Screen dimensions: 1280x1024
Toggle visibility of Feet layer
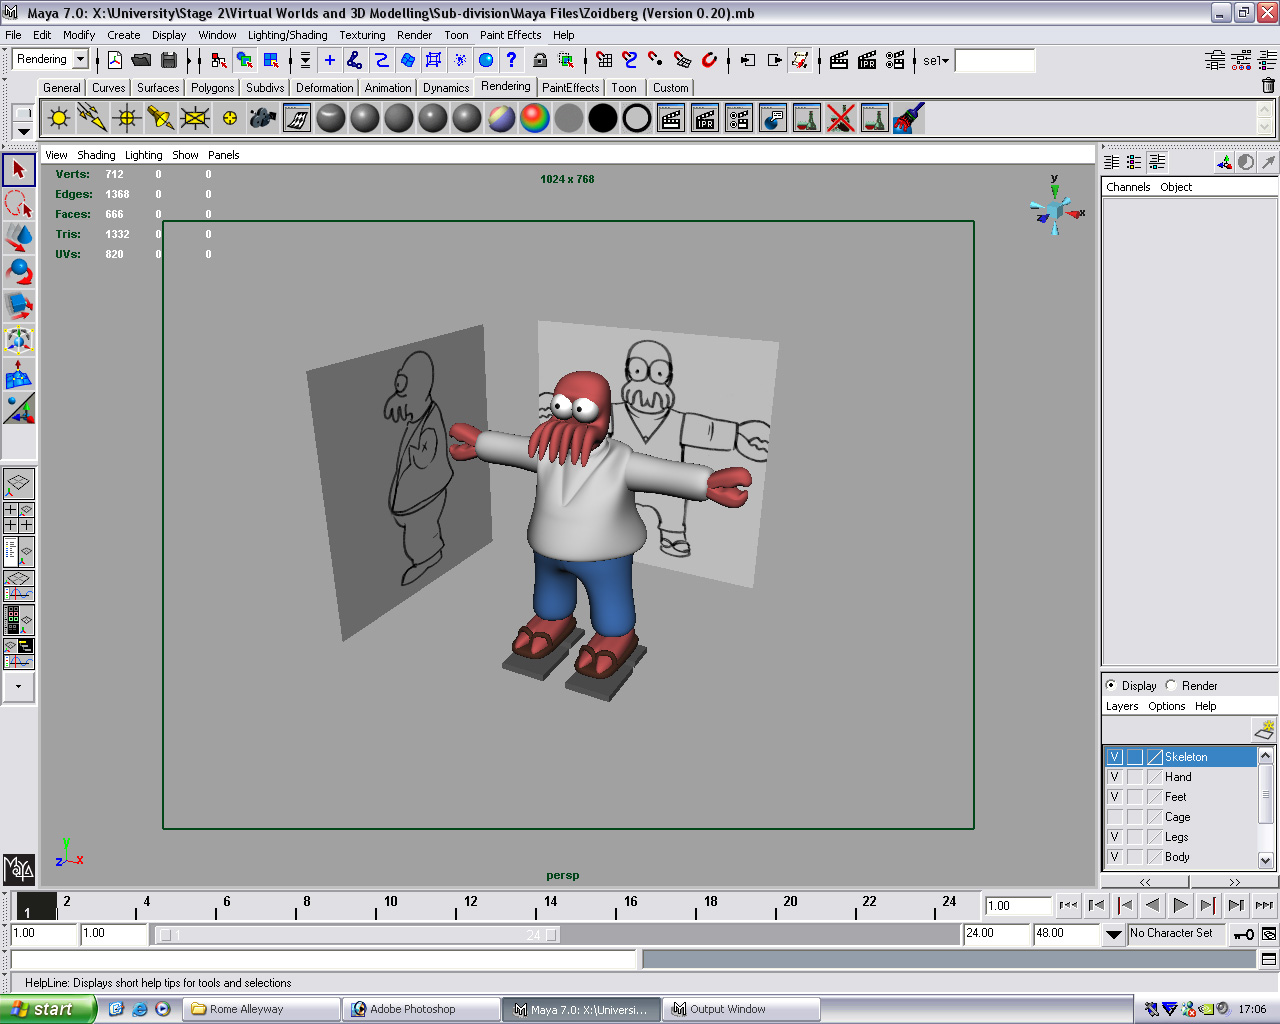[1114, 797]
